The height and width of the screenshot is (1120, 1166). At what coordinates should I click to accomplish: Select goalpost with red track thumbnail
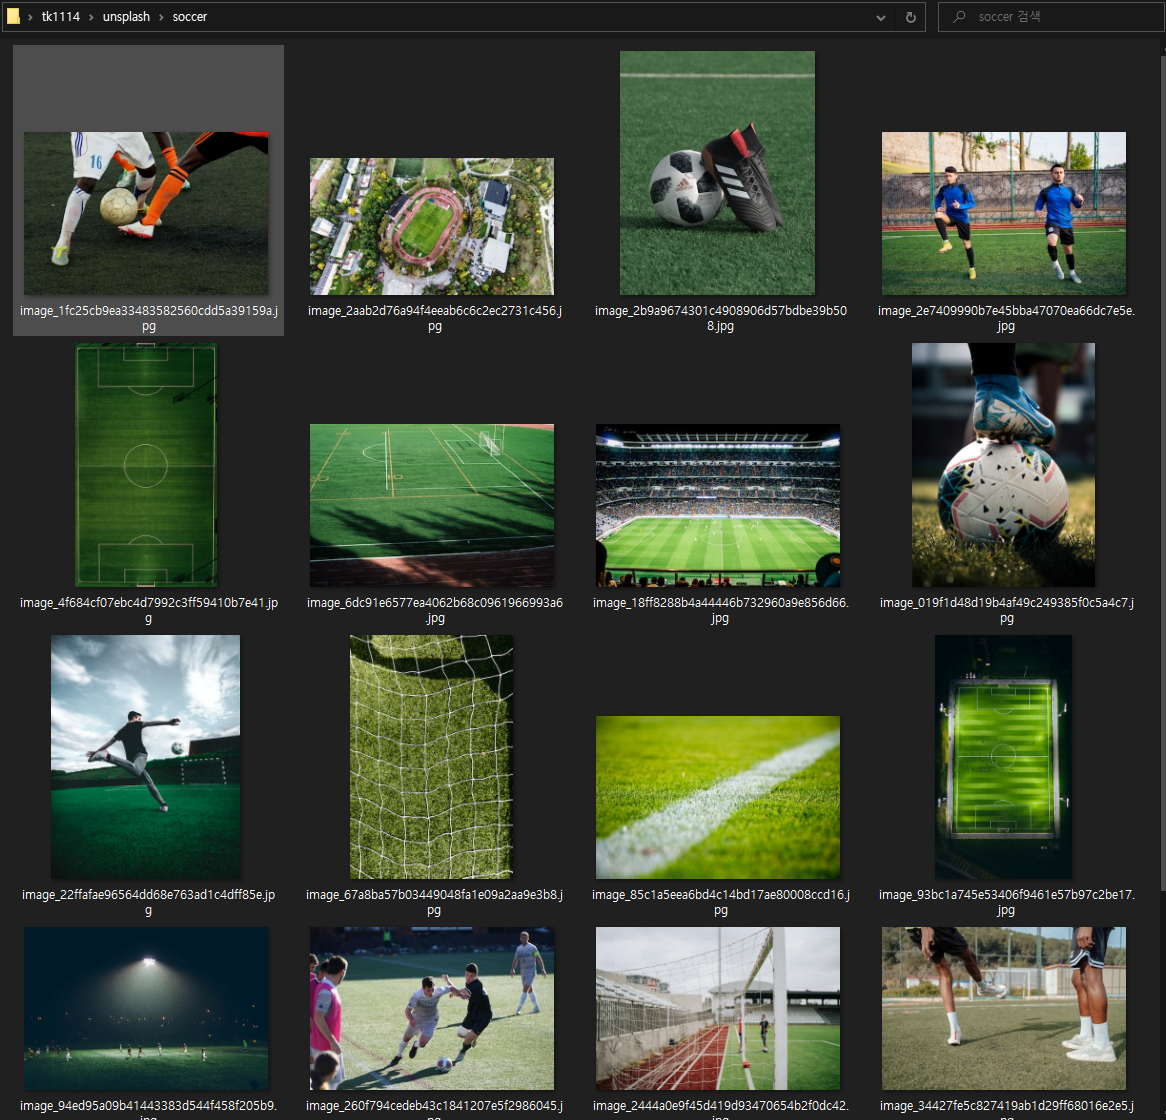(x=718, y=1008)
